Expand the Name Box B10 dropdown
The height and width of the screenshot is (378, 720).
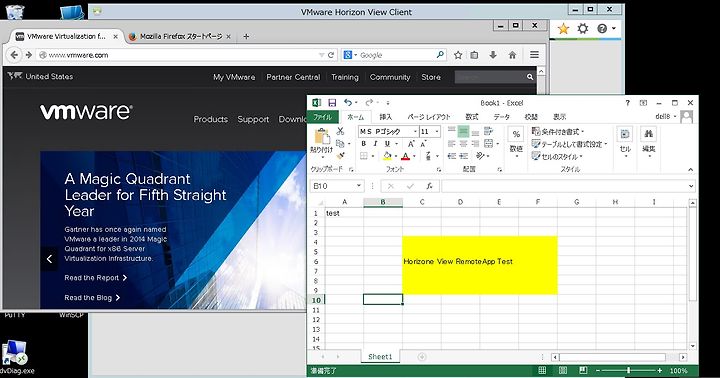[x=359, y=186]
